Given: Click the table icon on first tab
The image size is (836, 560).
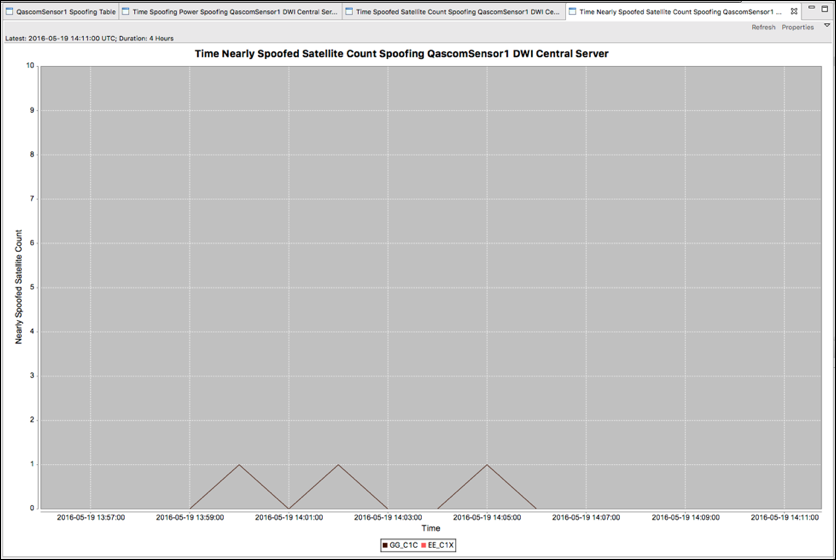Looking at the screenshot, I should 10,12.
